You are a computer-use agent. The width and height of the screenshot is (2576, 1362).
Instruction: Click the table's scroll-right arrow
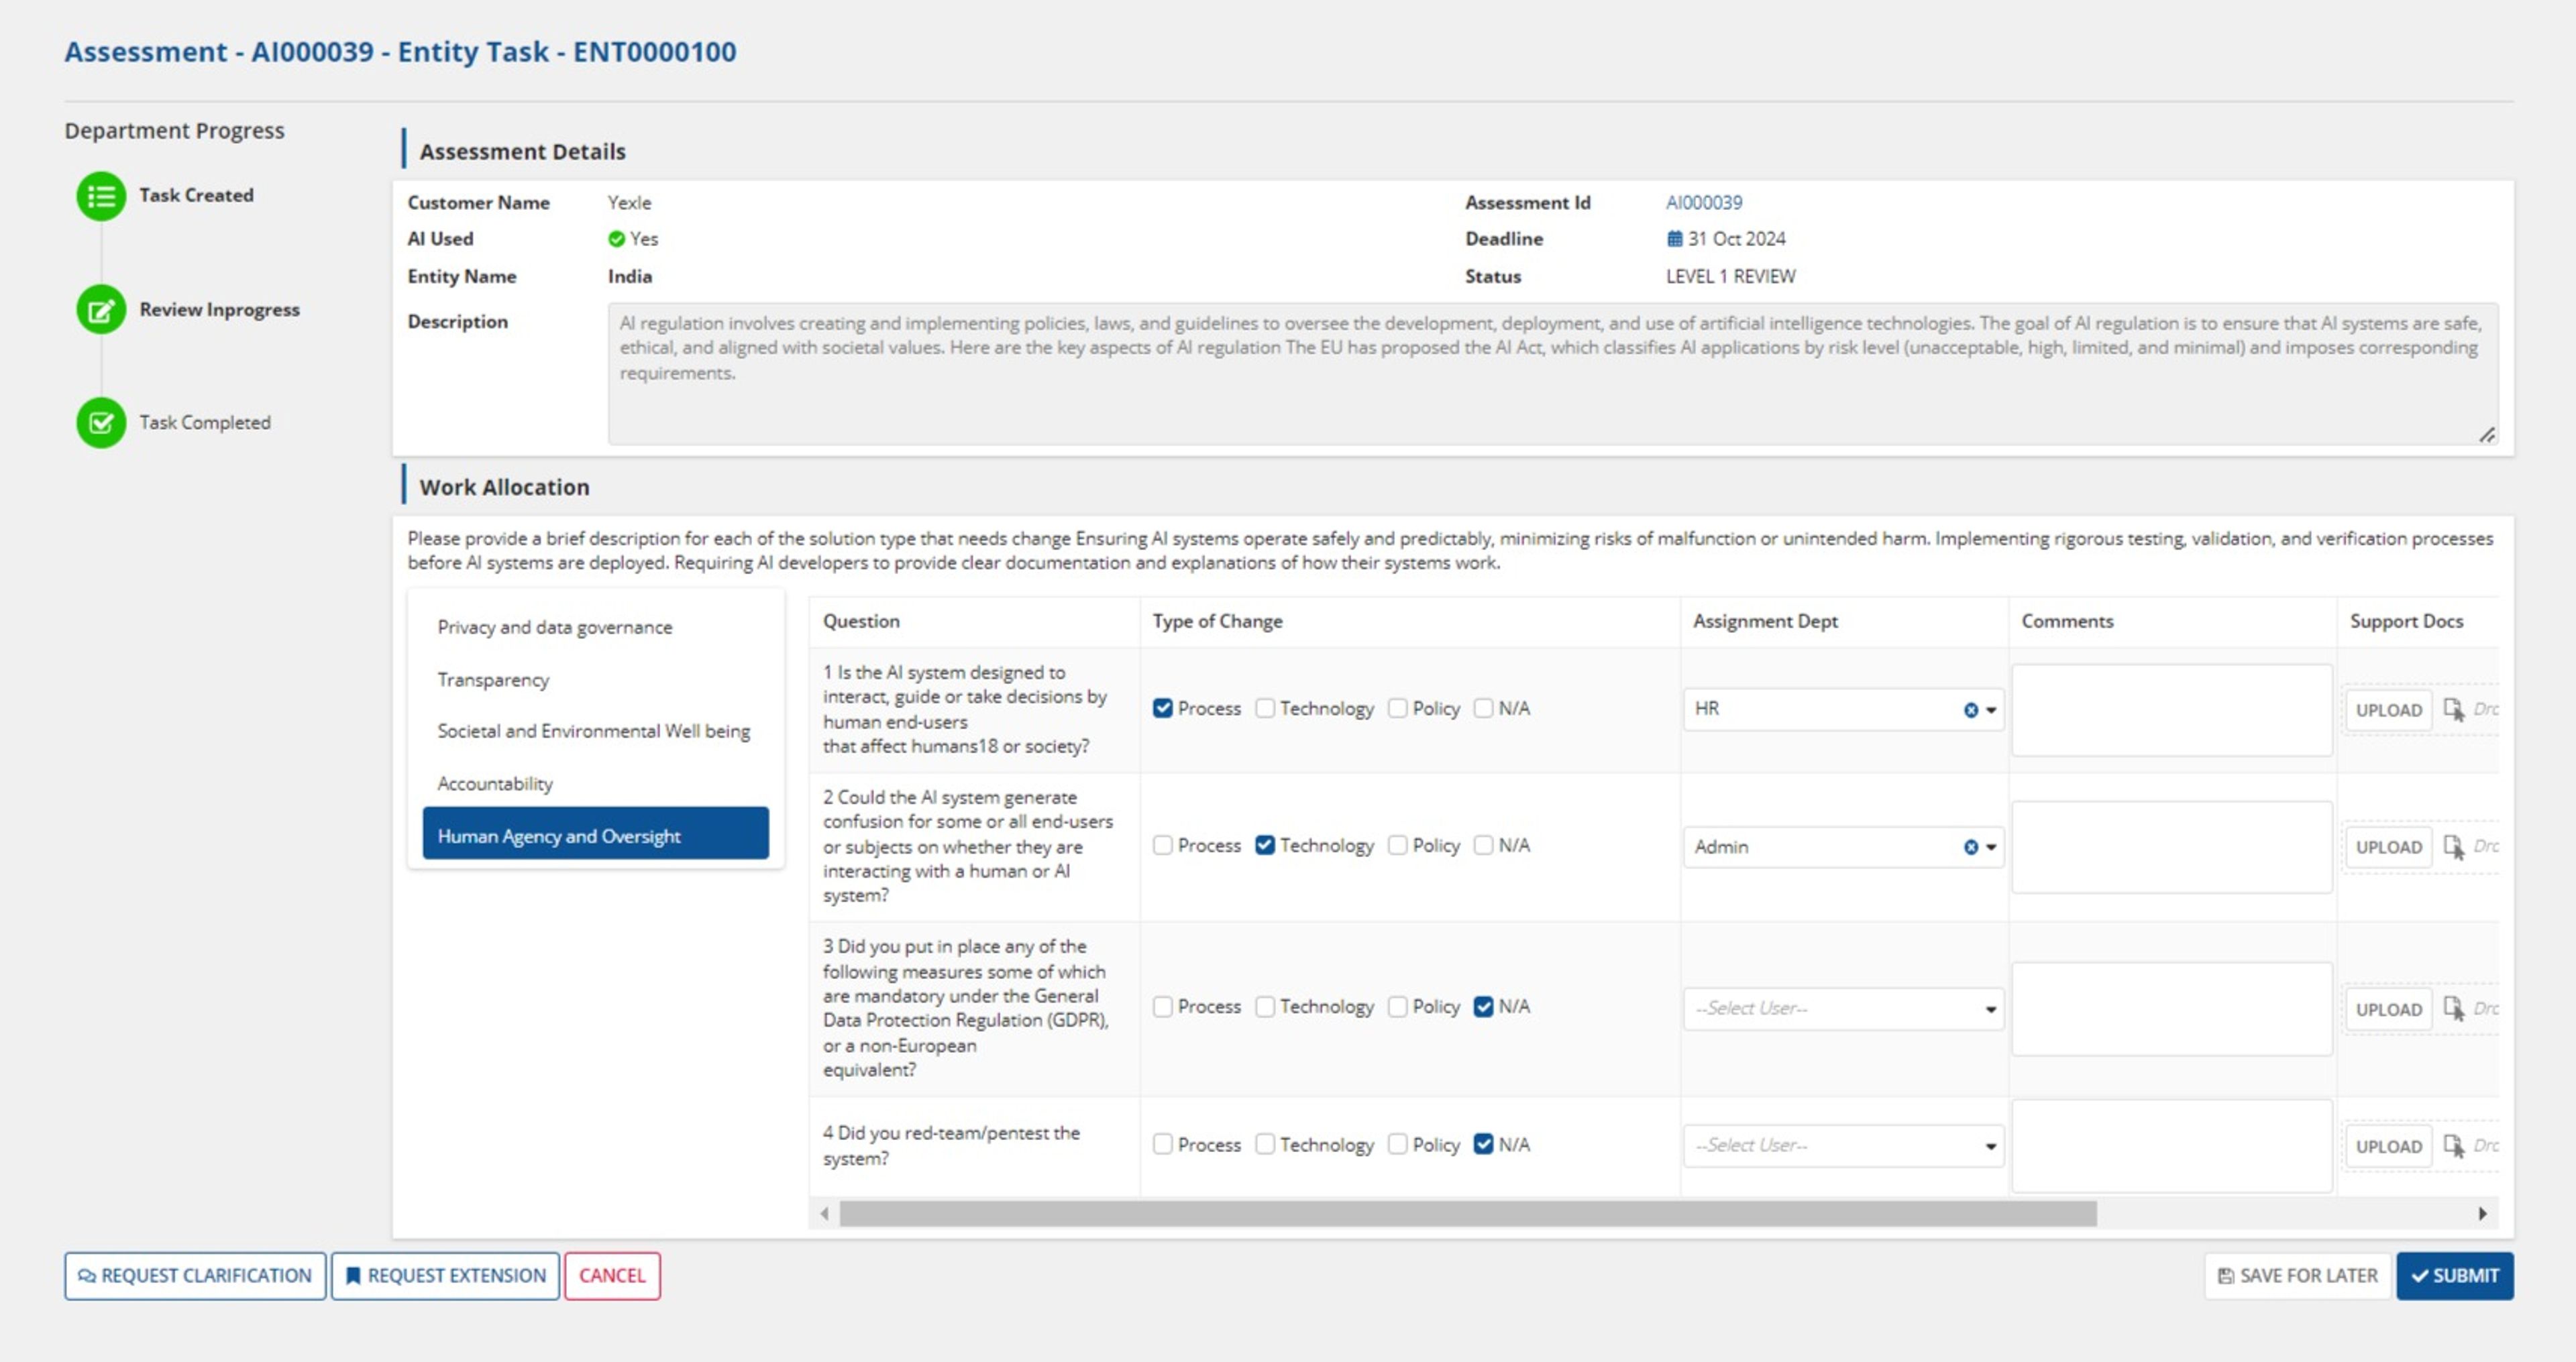[x=2482, y=1214]
